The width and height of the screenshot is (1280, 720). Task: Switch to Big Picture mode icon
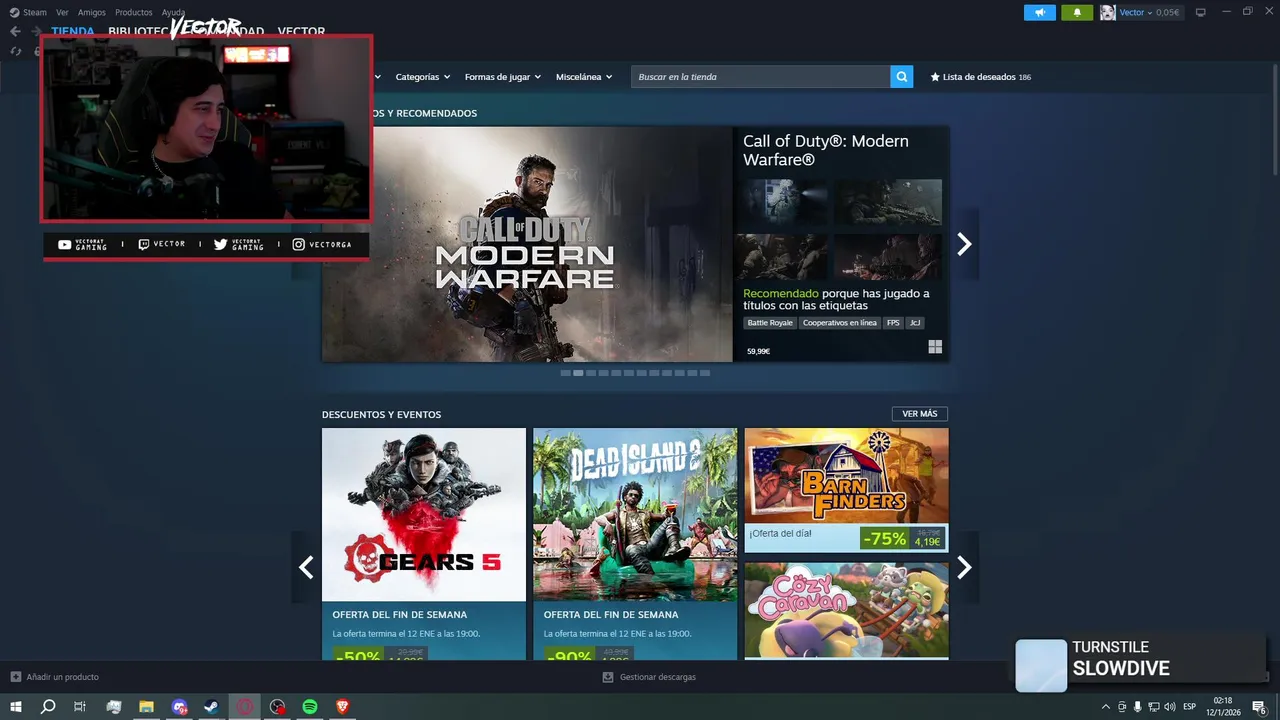(1201, 13)
